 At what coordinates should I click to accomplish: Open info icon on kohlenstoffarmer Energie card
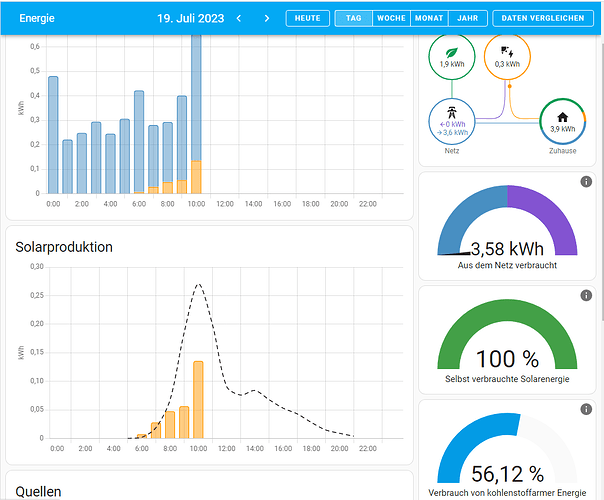(x=586, y=411)
